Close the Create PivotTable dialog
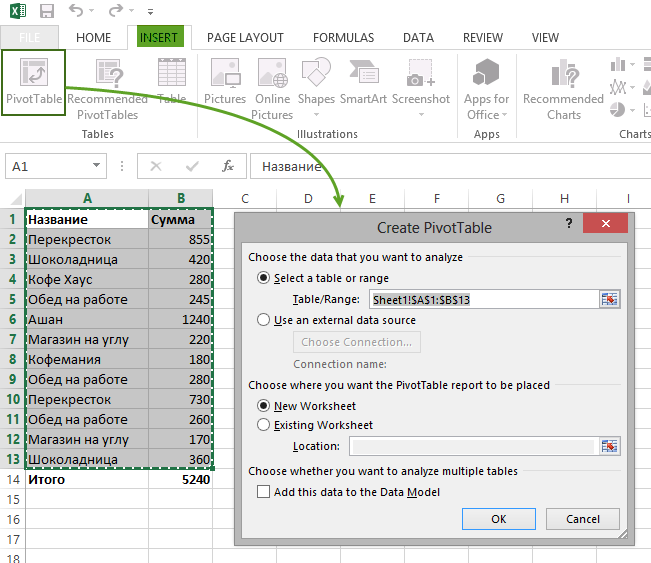Image resolution: width=651 pixels, height=563 pixels. [x=605, y=223]
